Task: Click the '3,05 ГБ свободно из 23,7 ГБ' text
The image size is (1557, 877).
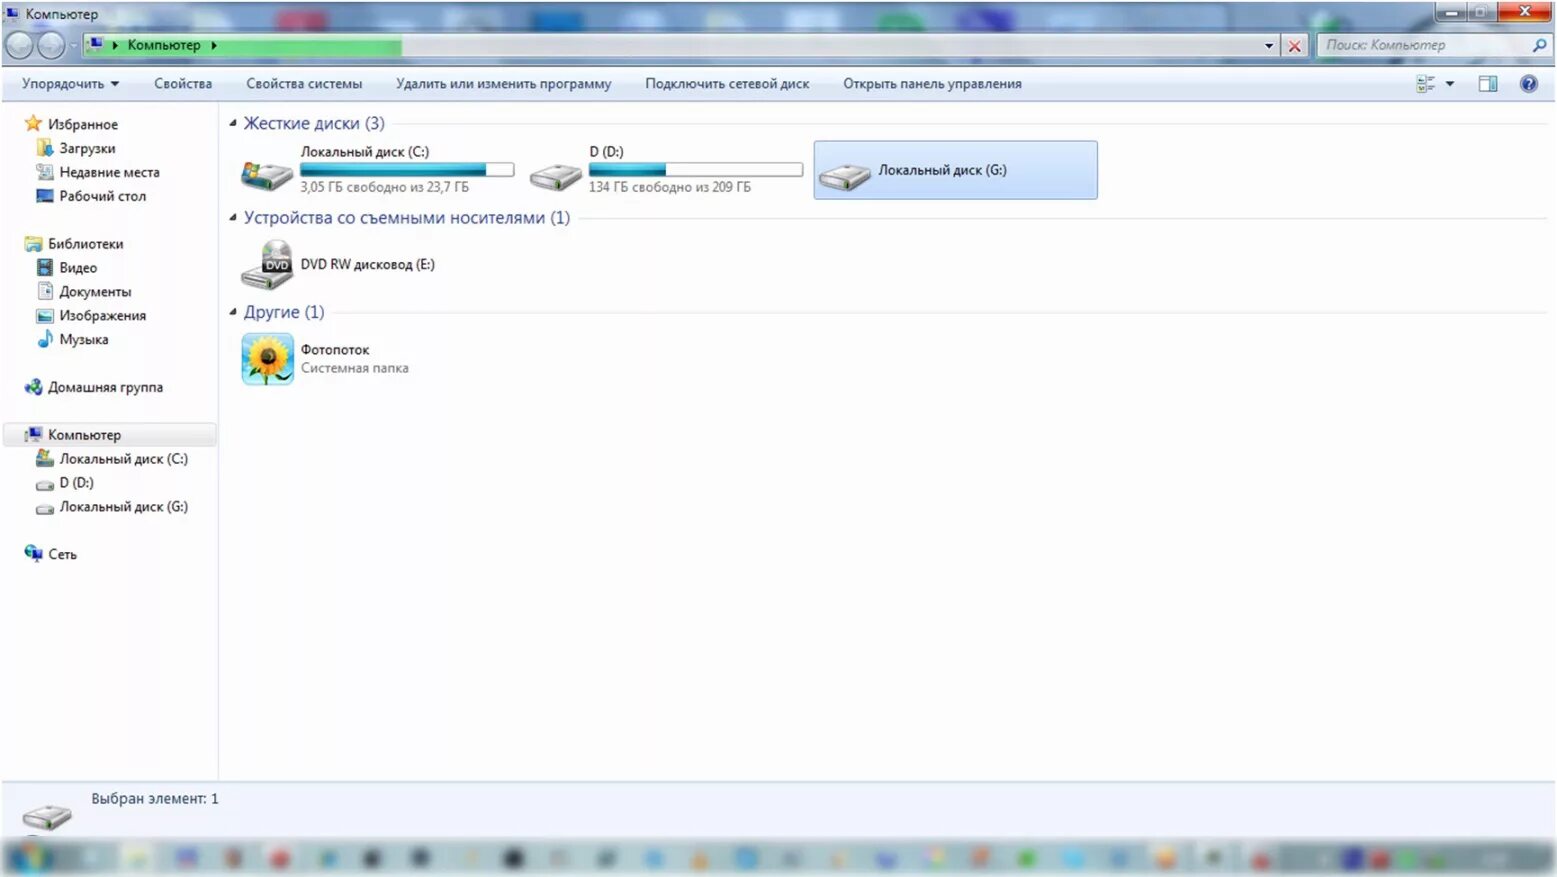Action: [384, 187]
